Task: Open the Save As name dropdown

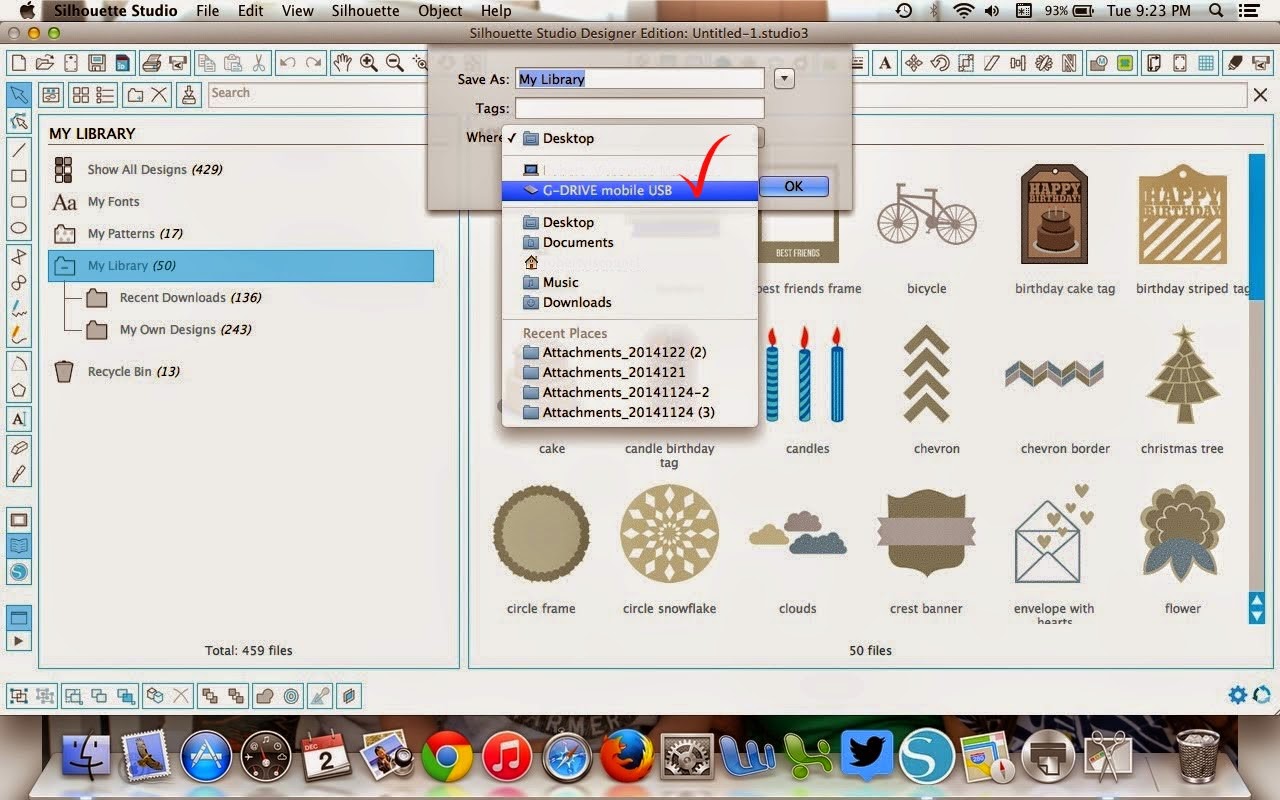Action: [784, 77]
